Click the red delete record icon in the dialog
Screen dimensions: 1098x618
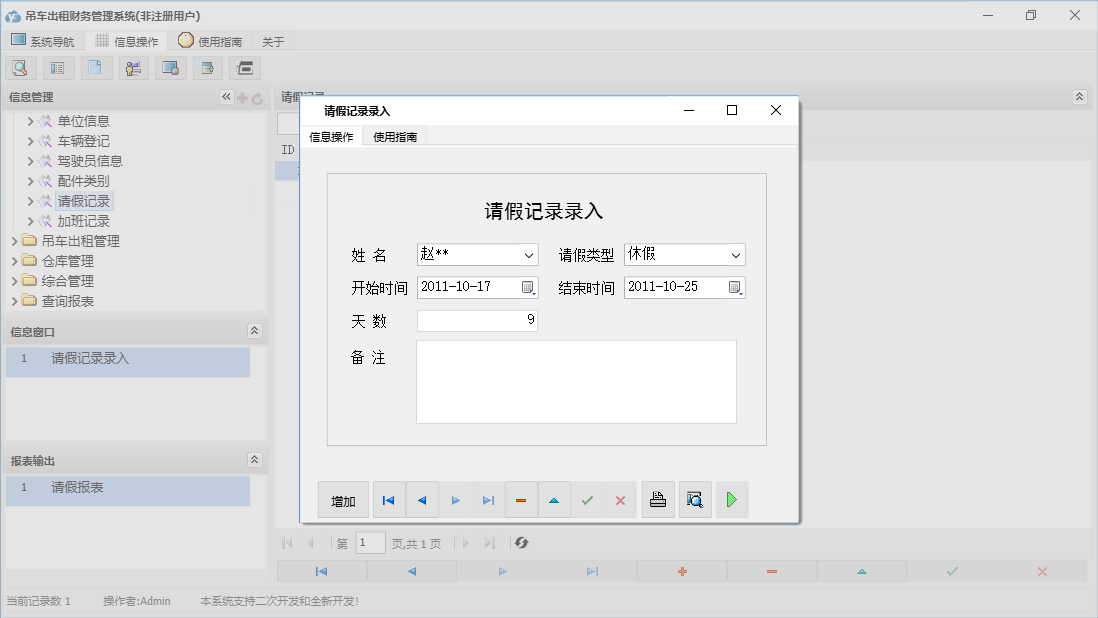click(x=521, y=499)
